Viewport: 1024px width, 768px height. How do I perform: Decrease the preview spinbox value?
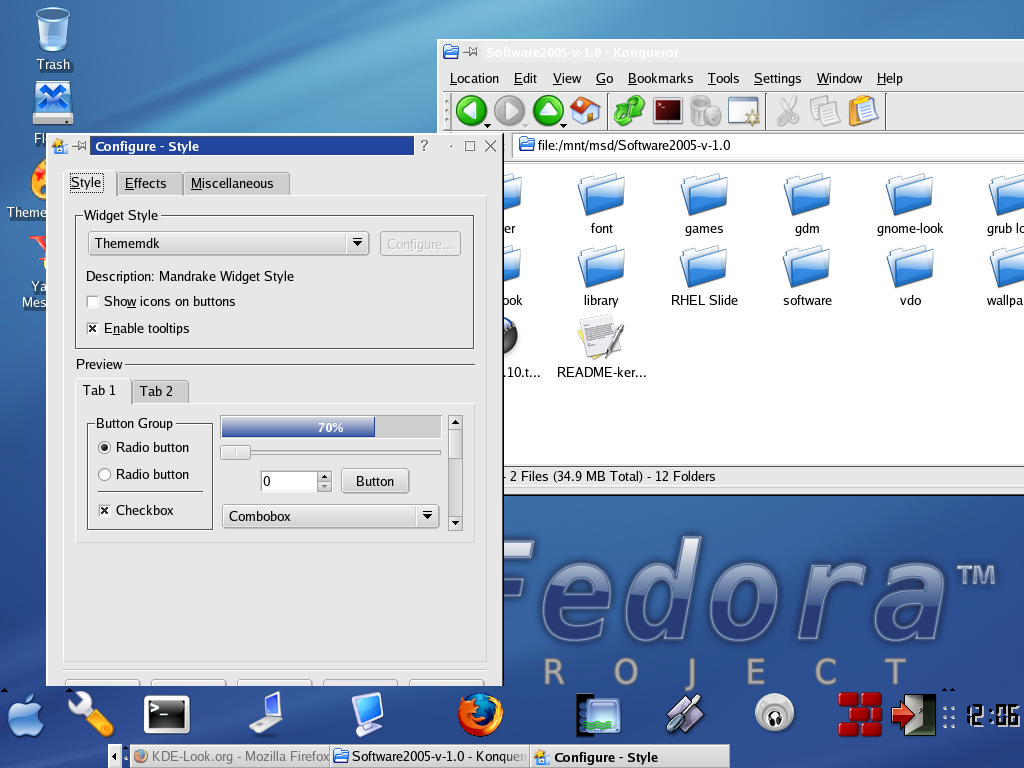(325, 487)
